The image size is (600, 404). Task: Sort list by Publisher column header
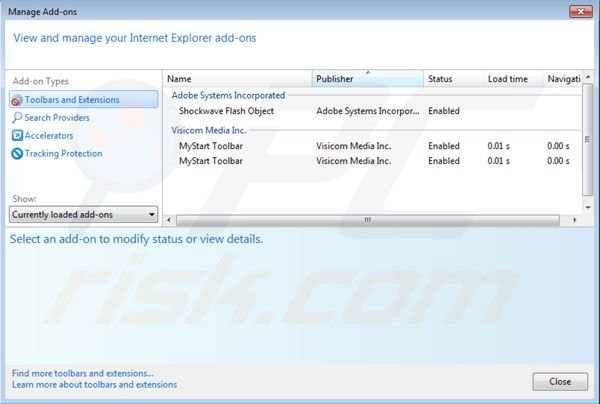tap(368, 79)
